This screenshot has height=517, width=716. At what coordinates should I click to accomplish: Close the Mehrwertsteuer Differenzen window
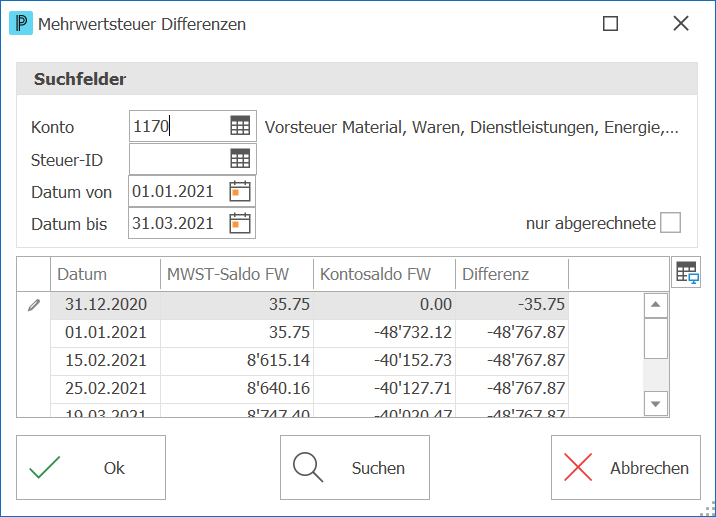(681, 23)
